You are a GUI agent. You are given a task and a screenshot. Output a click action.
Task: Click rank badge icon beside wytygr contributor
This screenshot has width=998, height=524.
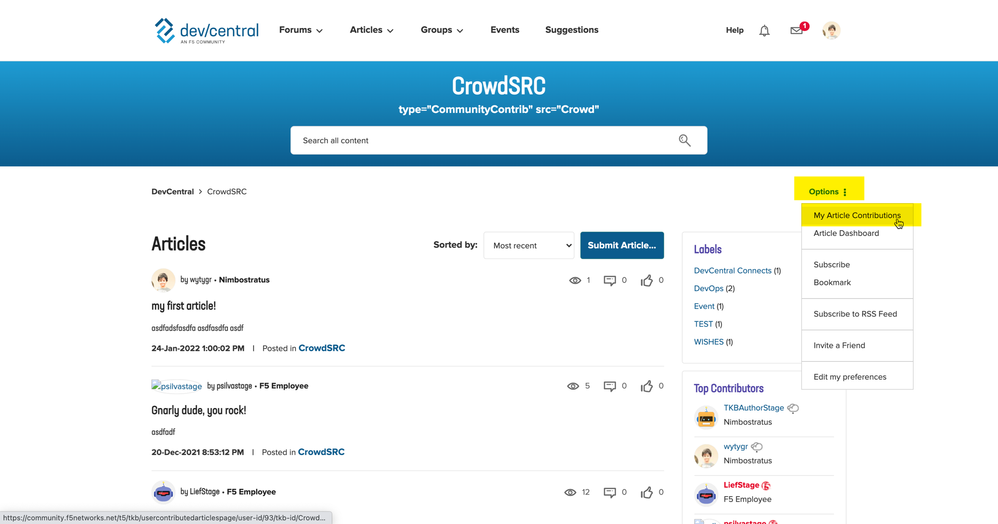(757, 447)
